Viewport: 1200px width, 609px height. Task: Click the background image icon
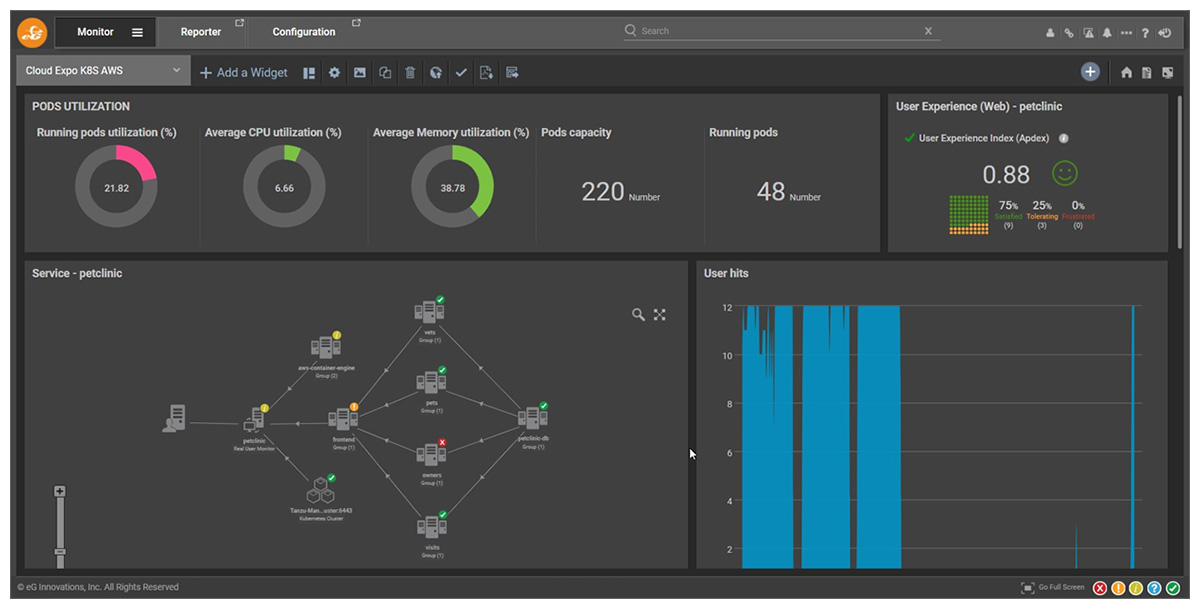[x=360, y=72]
